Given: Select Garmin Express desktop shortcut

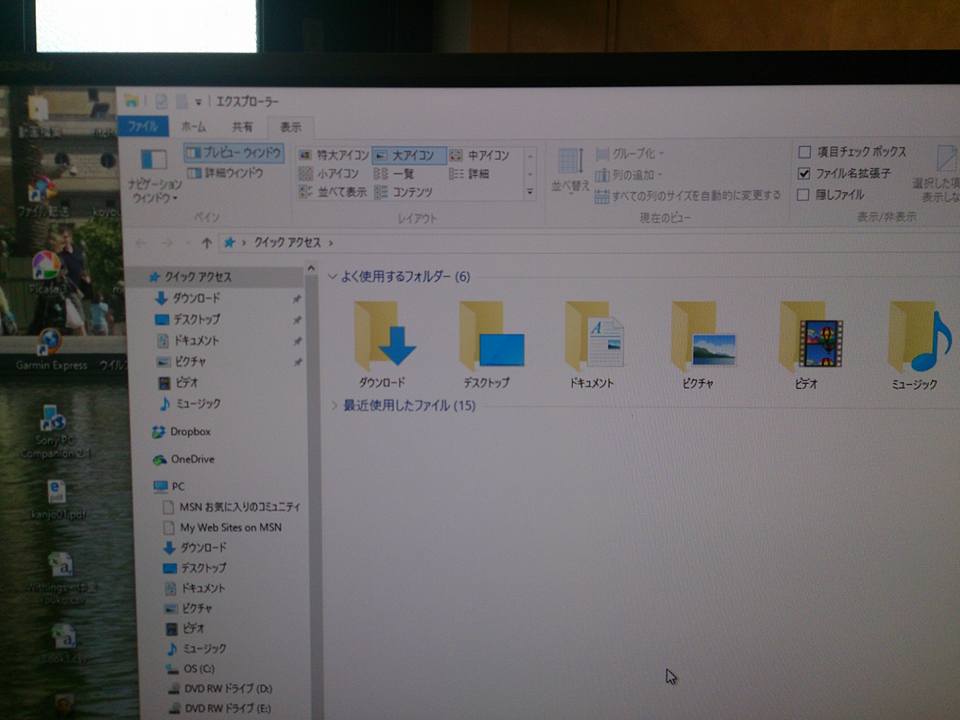Looking at the screenshot, I should coord(51,351).
